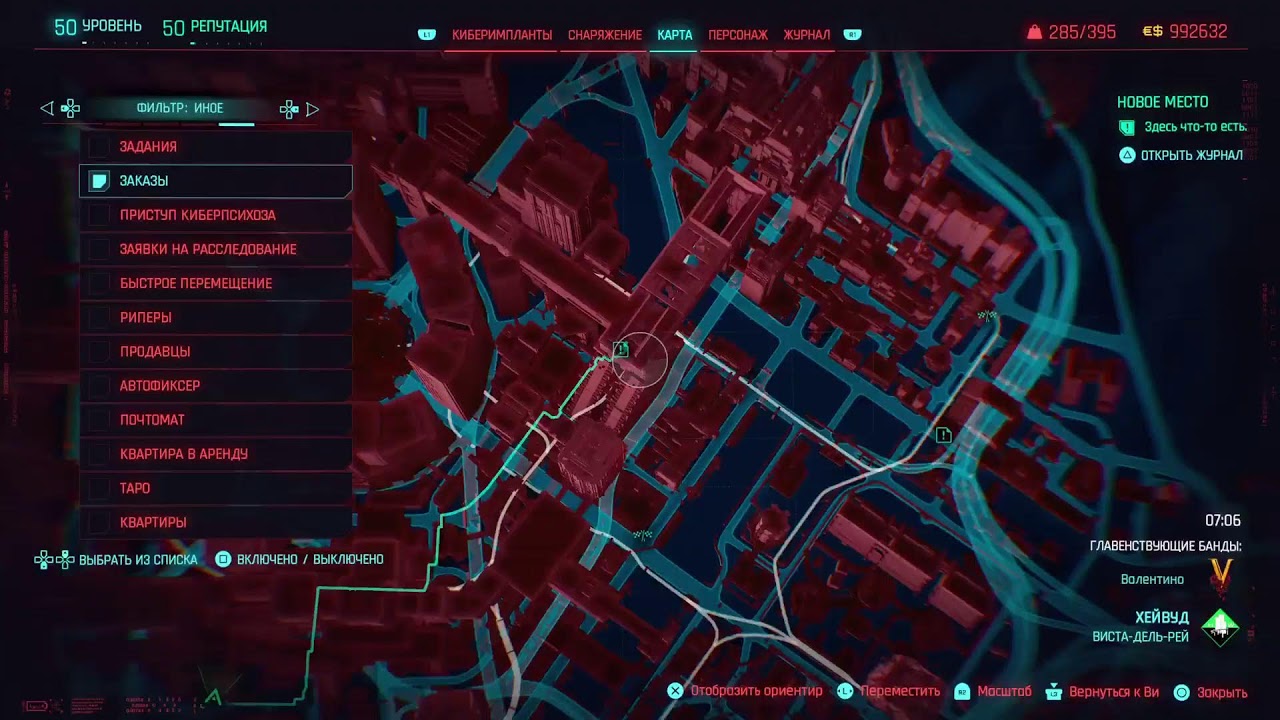Click the 992632 money value

pyautogui.click(x=1198, y=32)
